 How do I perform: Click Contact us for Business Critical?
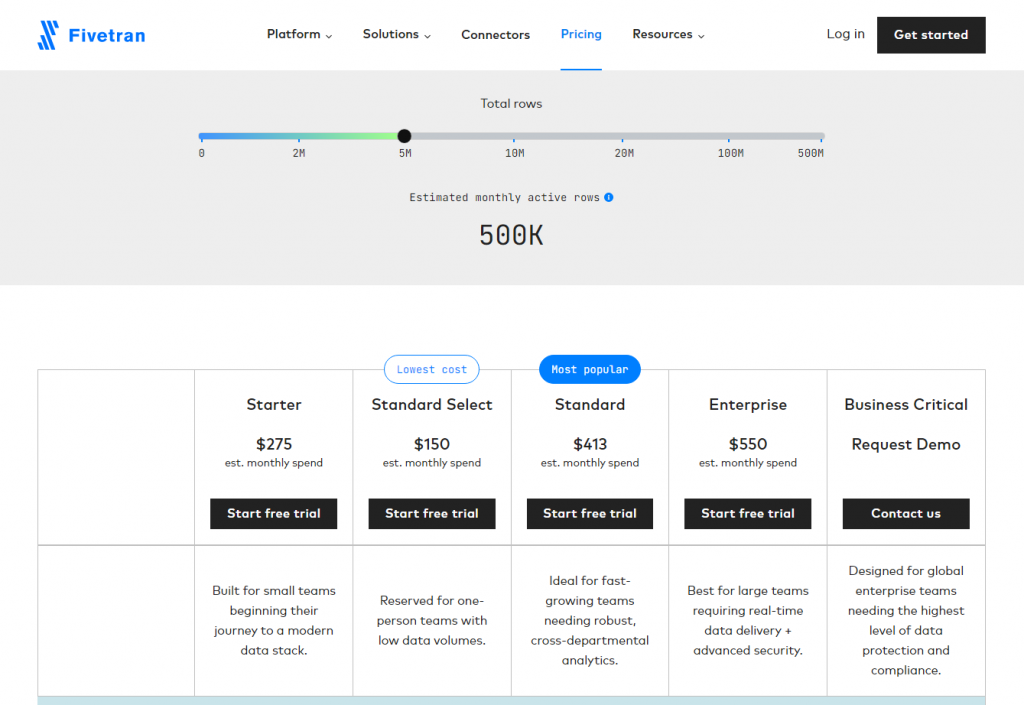point(906,514)
